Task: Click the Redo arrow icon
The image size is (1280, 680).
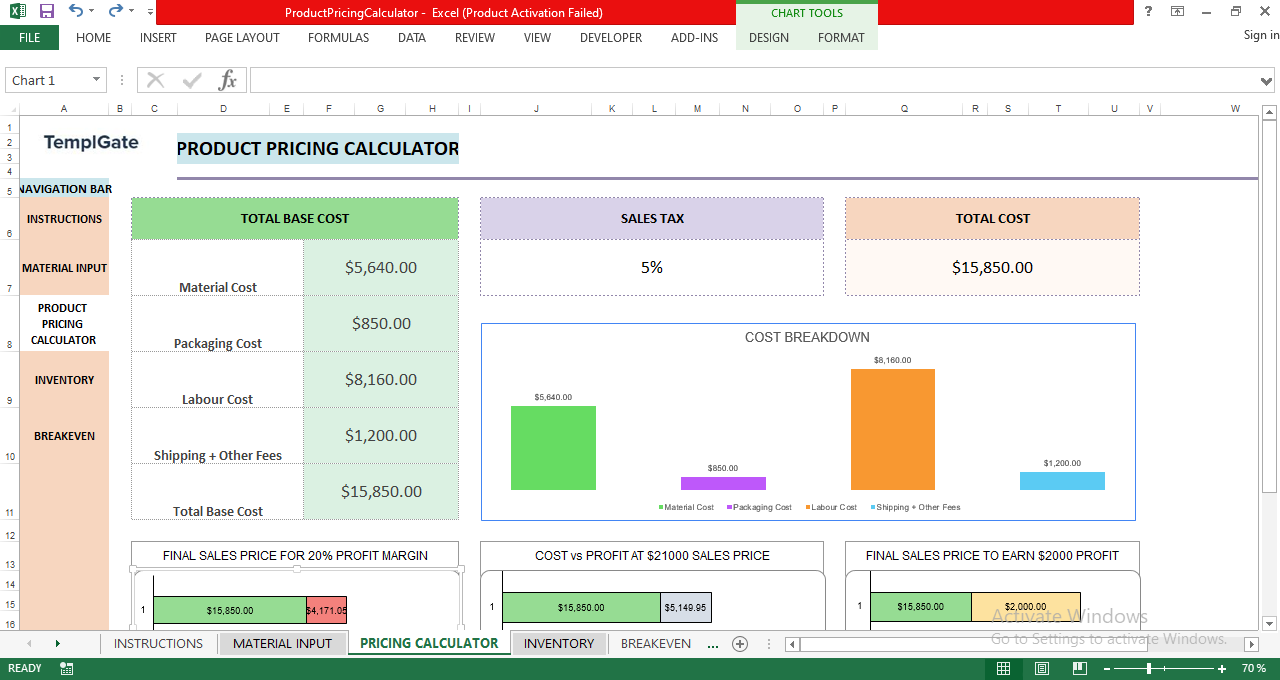Action: (x=116, y=12)
